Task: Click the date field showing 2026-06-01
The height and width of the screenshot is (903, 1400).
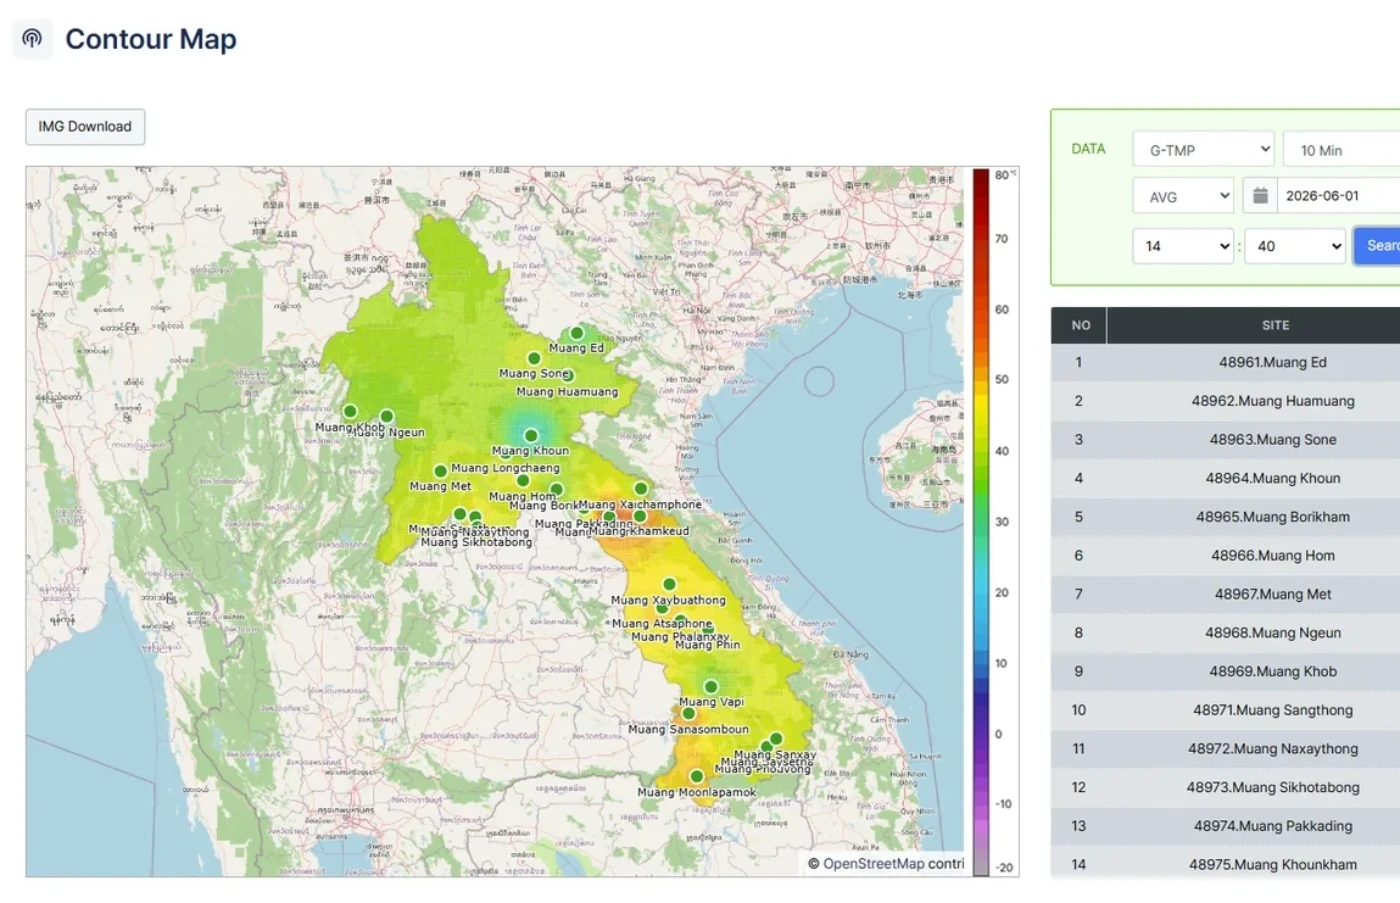Action: pos(1338,196)
